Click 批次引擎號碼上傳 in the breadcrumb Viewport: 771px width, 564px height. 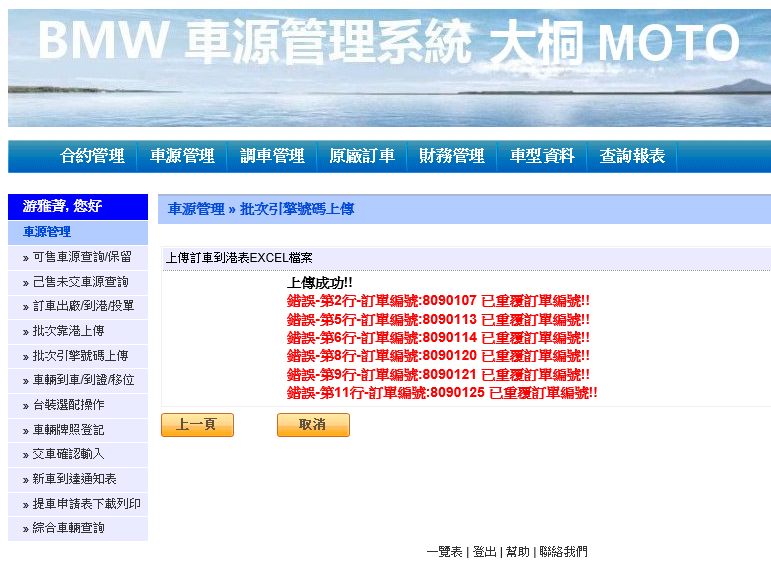297,209
